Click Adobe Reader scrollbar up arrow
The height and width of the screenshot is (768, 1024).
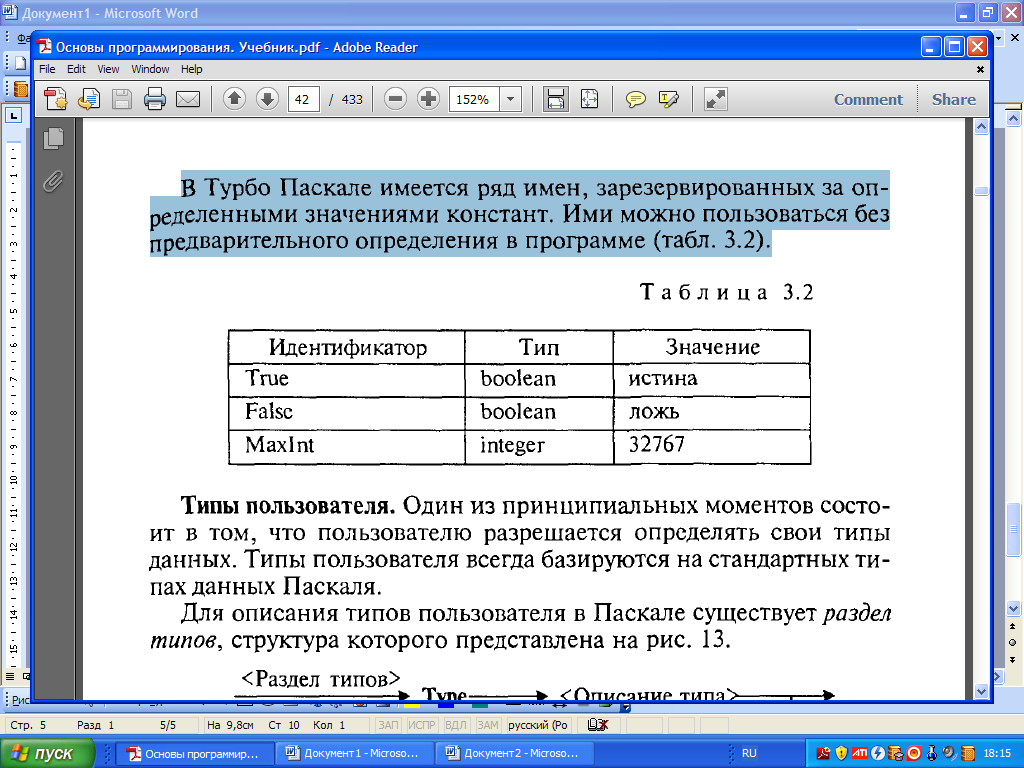coord(981,127)
